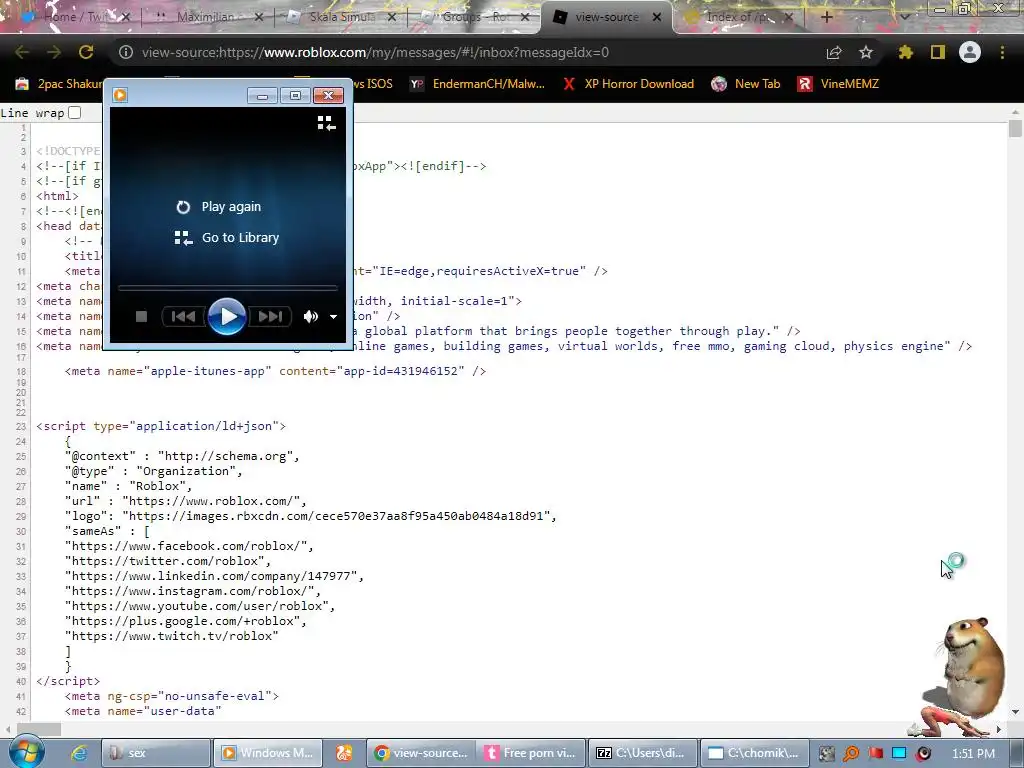1024x768 pixels.
Task: Open the Chrome profile avatar menu
Action: [x=970, y=52]
